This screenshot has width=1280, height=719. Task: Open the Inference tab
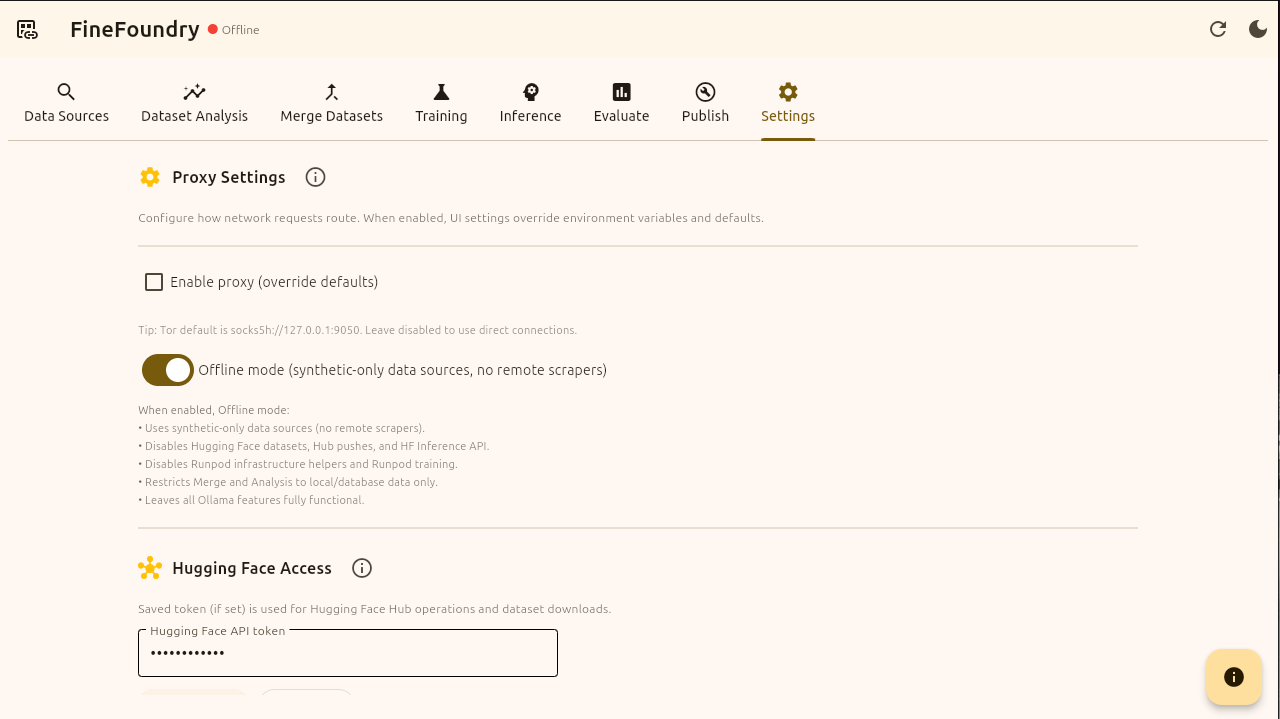coord(531,104)
